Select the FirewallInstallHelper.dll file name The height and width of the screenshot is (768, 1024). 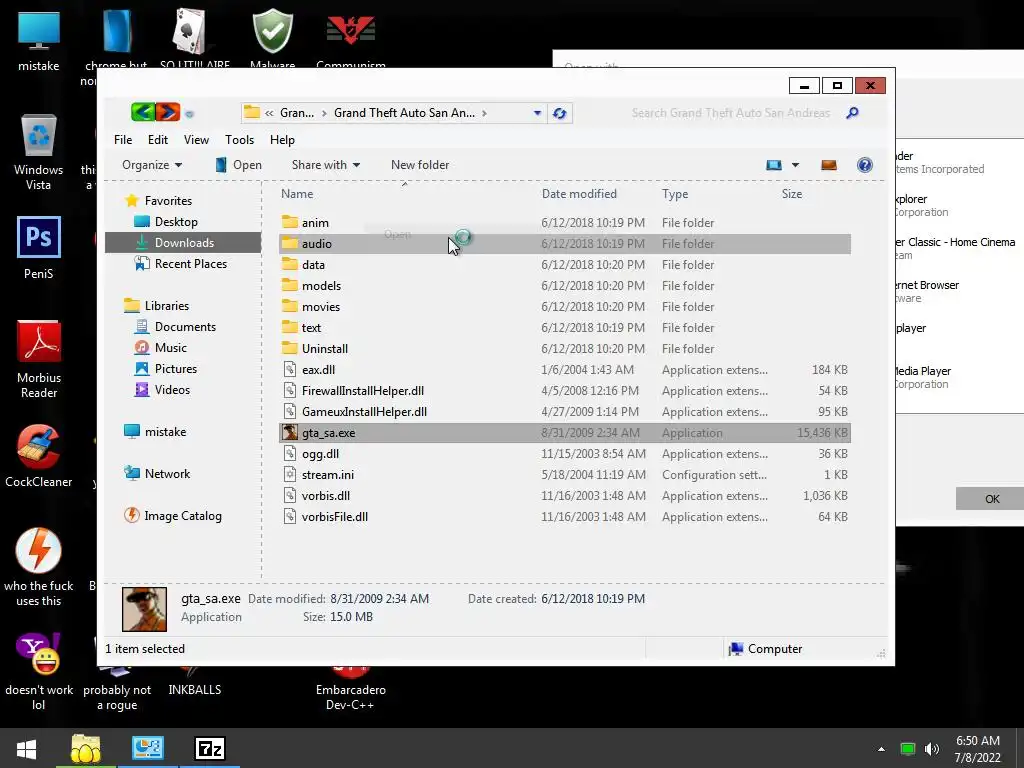pyautogui.click(x=362, y=391)
